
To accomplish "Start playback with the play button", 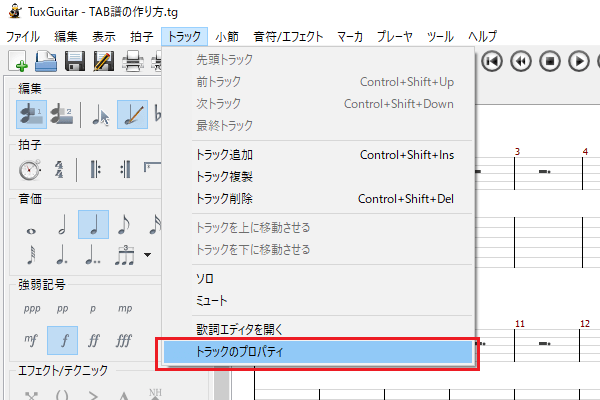I will click(579, 61).
